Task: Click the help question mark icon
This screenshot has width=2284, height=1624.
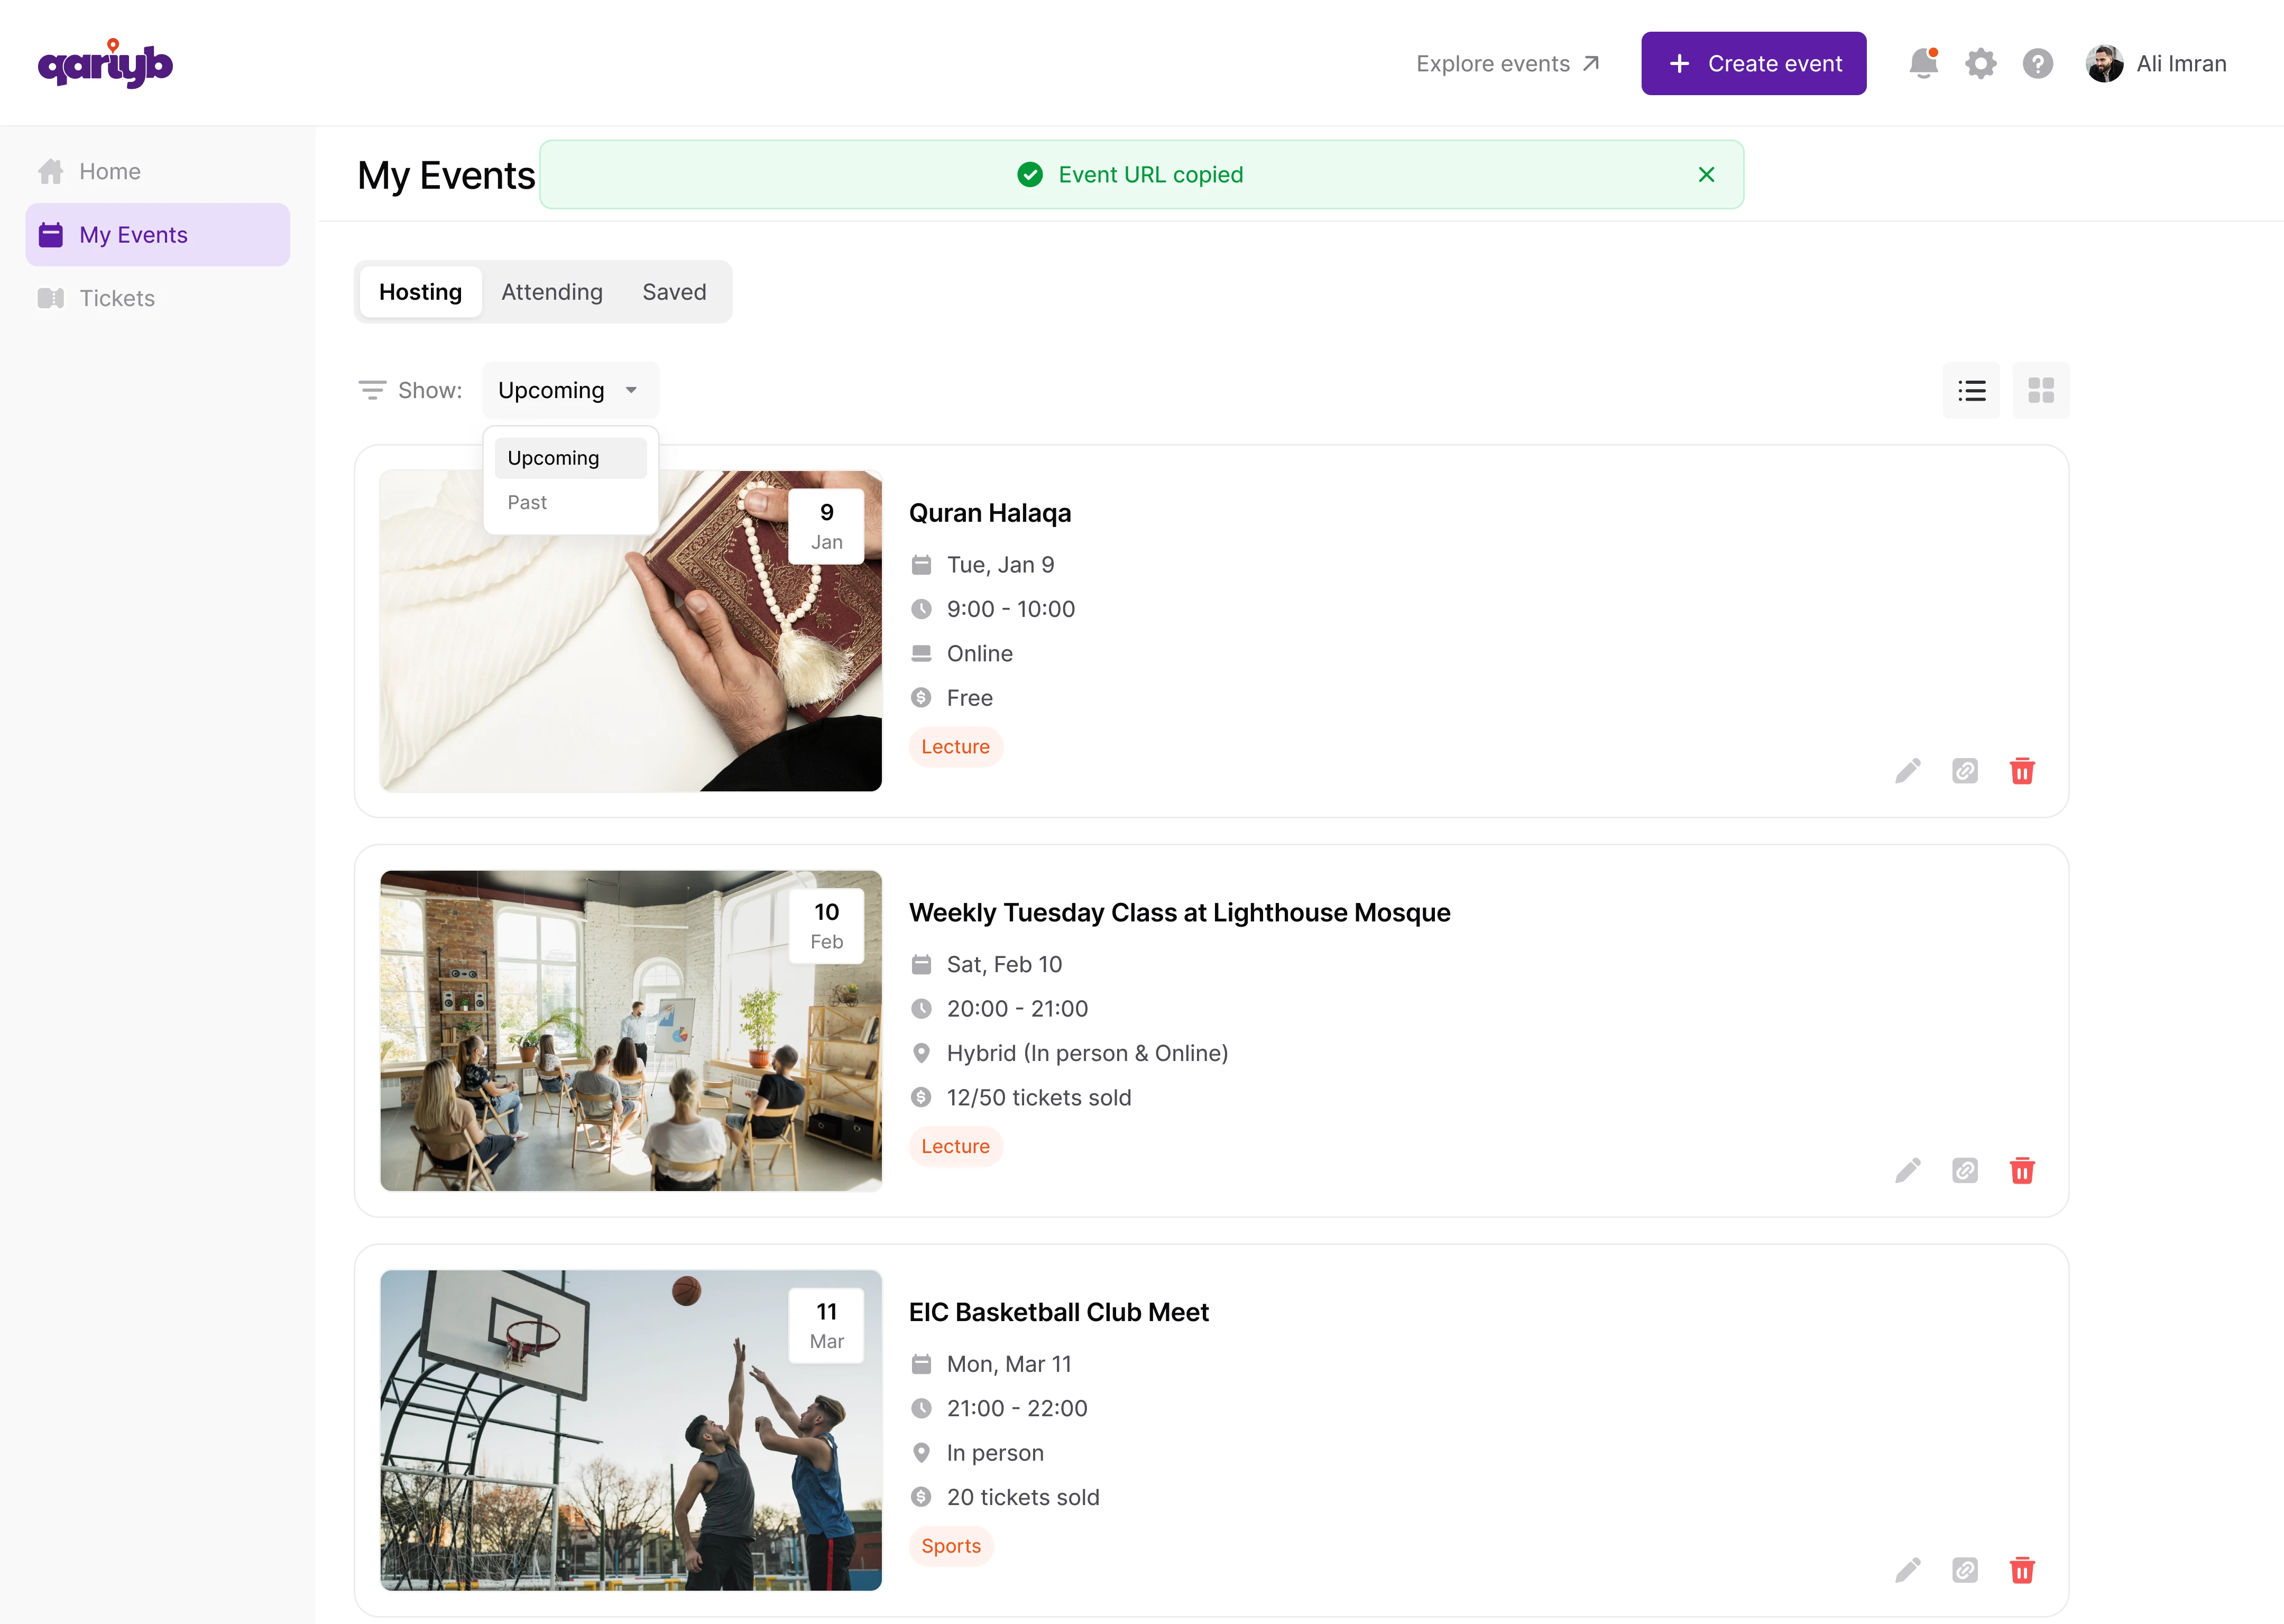Action: [2037, 64]
